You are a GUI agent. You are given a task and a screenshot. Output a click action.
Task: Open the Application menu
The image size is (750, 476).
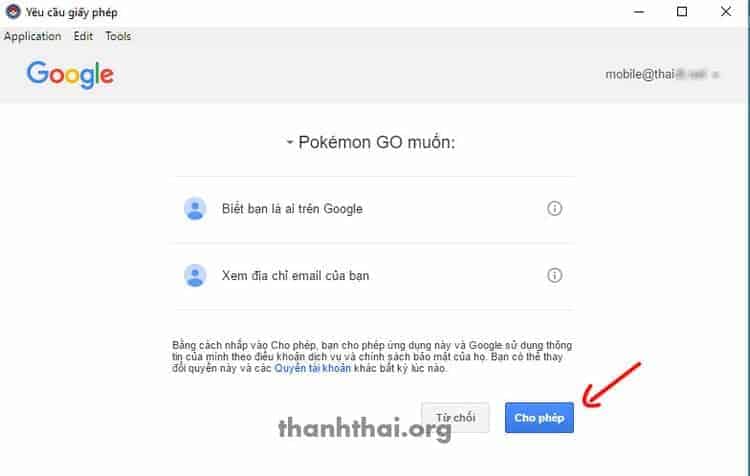pos(33,36)
